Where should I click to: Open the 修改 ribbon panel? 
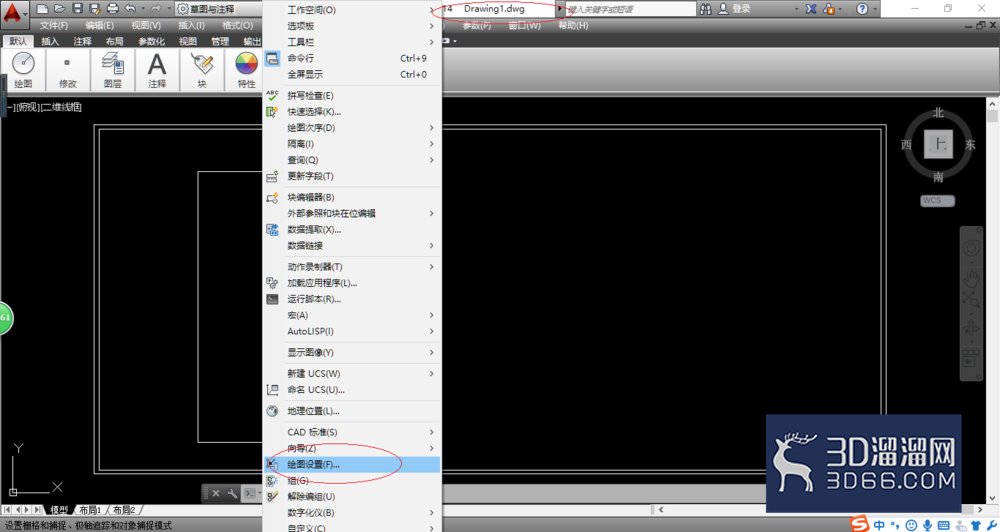click(x=68, y=70)
